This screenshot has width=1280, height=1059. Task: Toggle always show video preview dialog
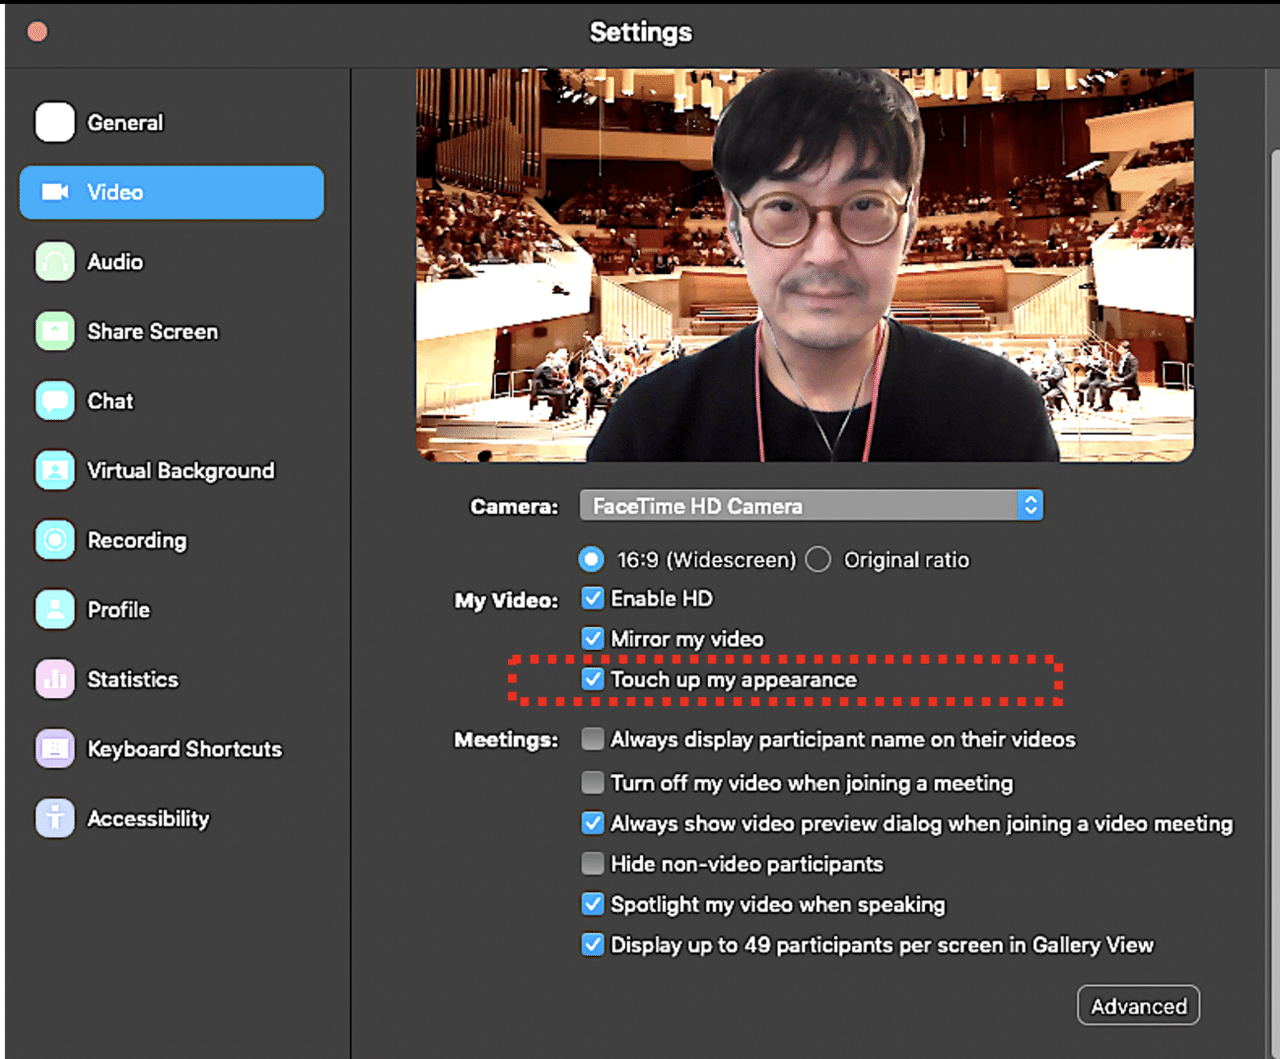pyautogui.click(x=593, y=823)
